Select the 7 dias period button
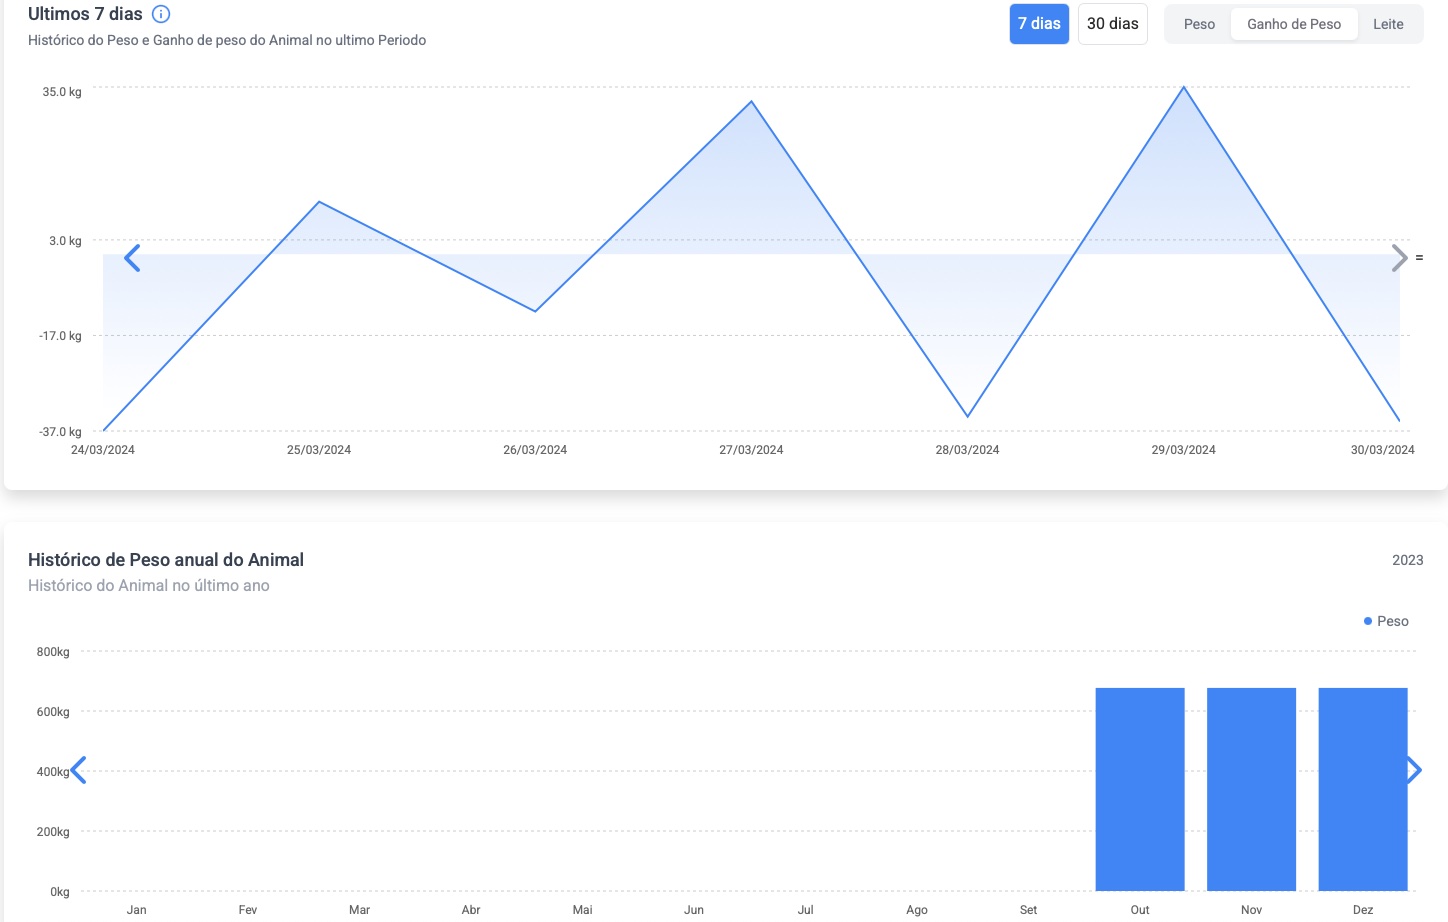This screenshot has width=1448, height=922. 1039,24
